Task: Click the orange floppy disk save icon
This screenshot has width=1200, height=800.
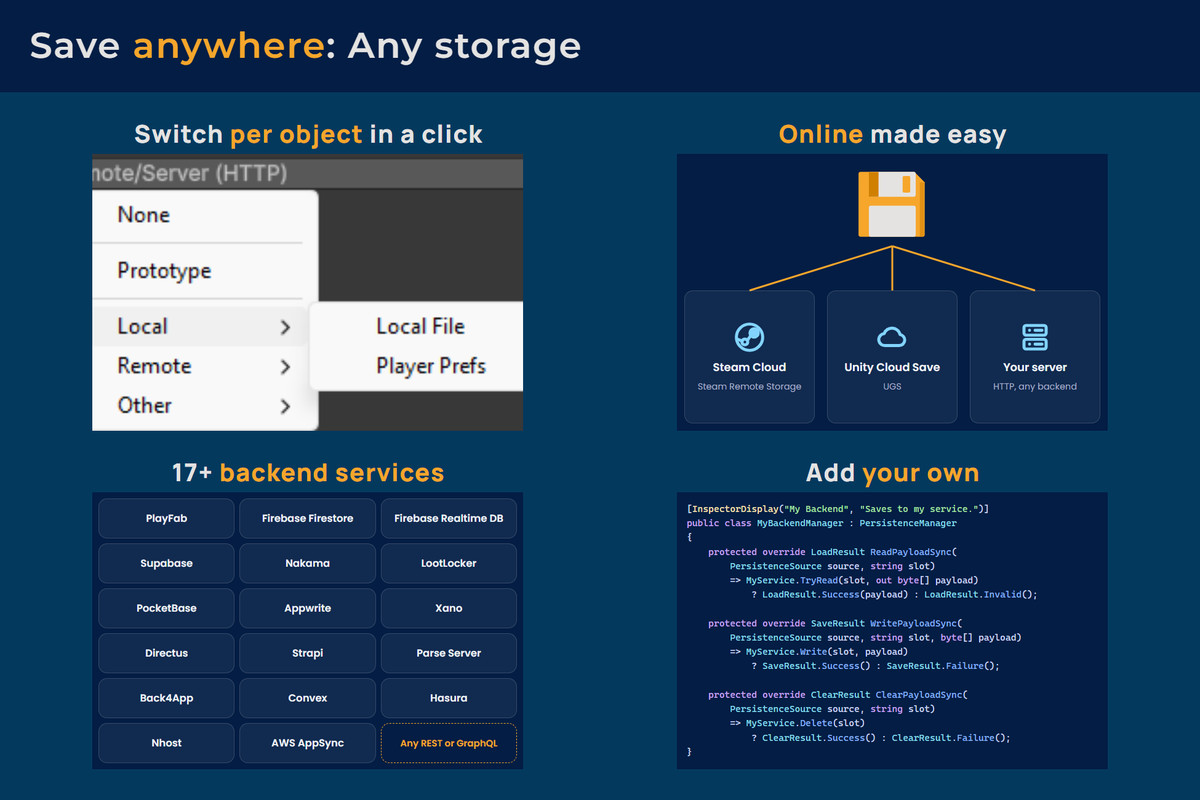Action: (x=891, y=204)
